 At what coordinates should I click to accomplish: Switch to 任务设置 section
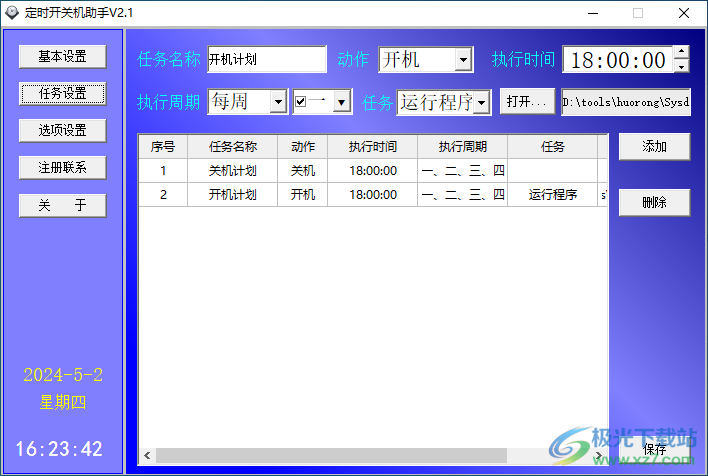click(x=62, y=93)
